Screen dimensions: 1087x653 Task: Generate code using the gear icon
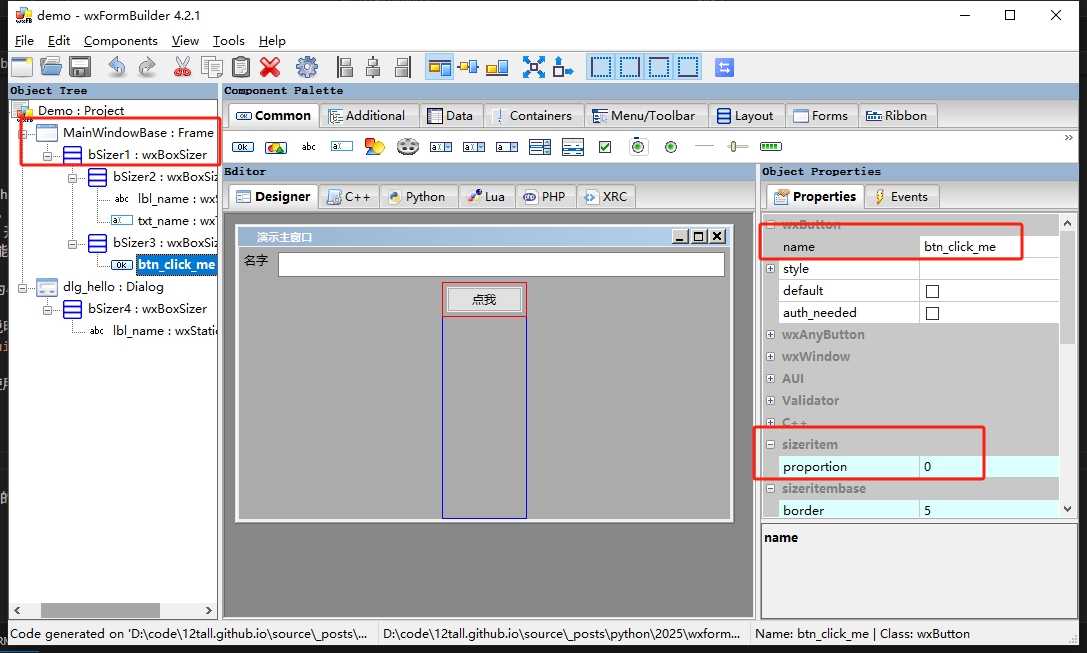[306, 67]
